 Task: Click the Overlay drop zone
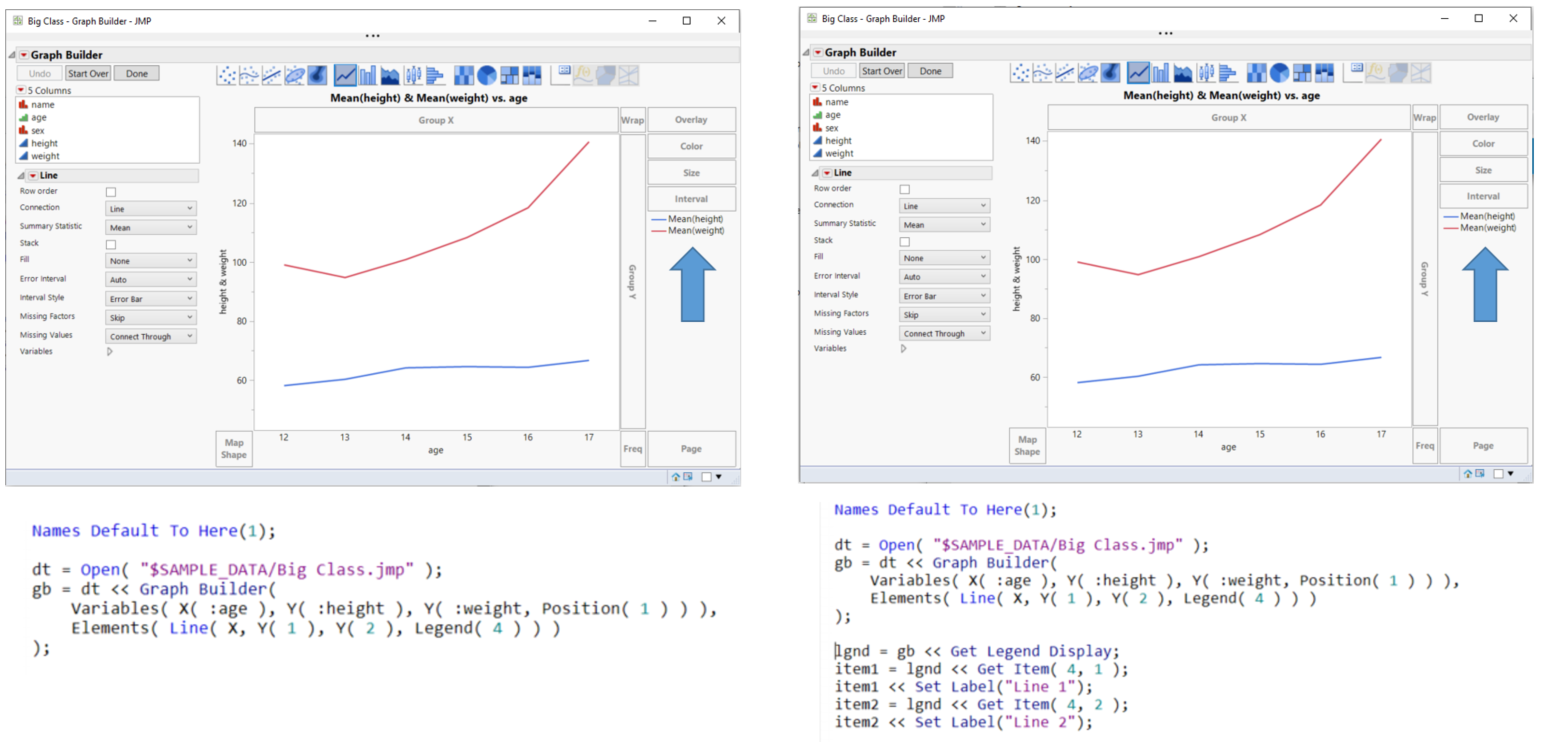[x=693, y=119]
